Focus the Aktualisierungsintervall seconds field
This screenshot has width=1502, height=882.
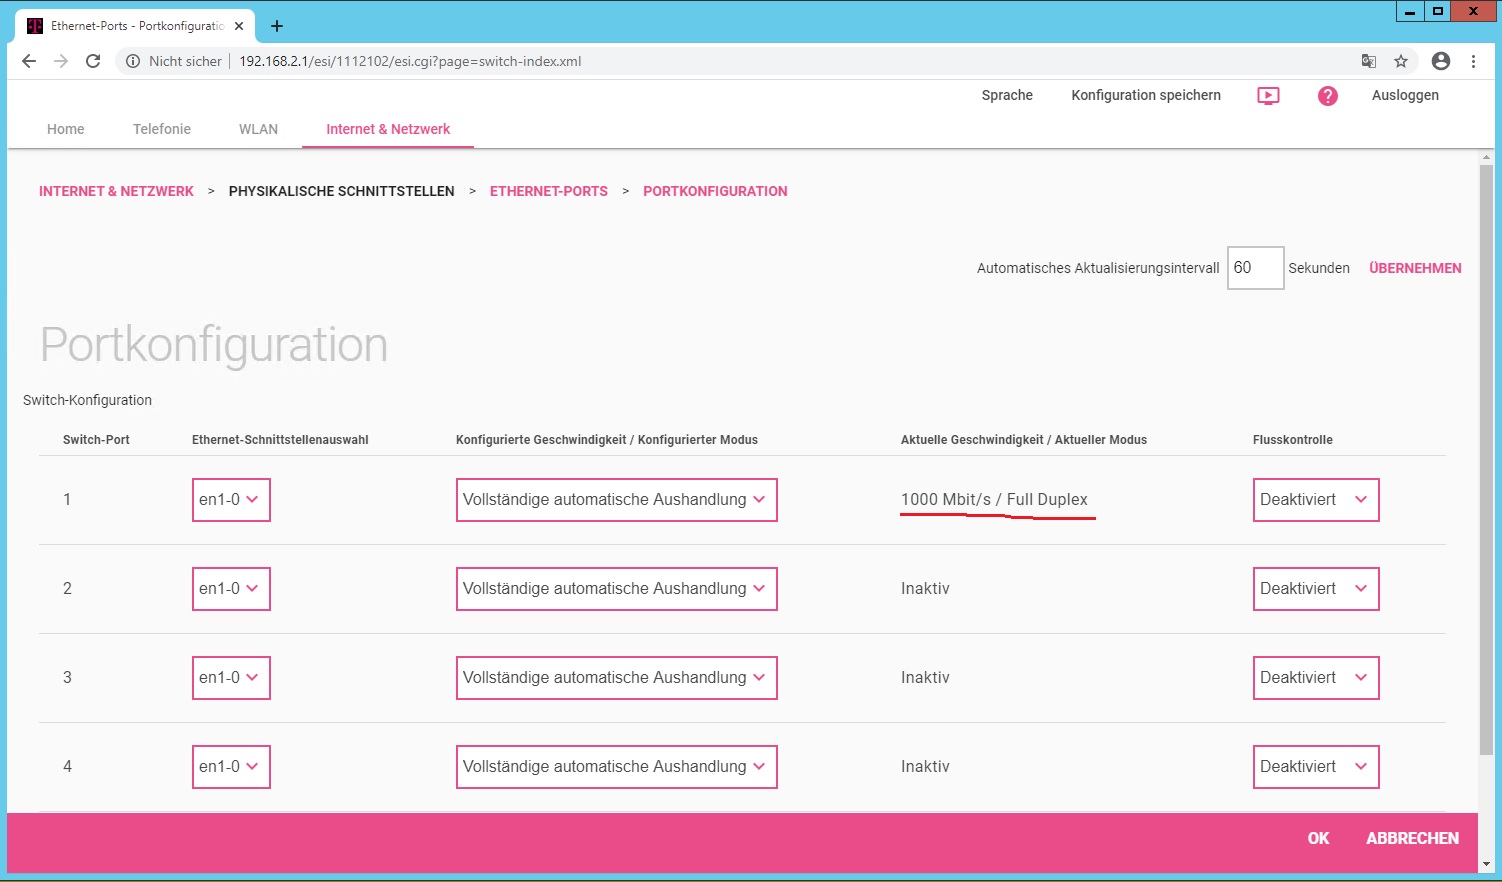click(1255, 268)
